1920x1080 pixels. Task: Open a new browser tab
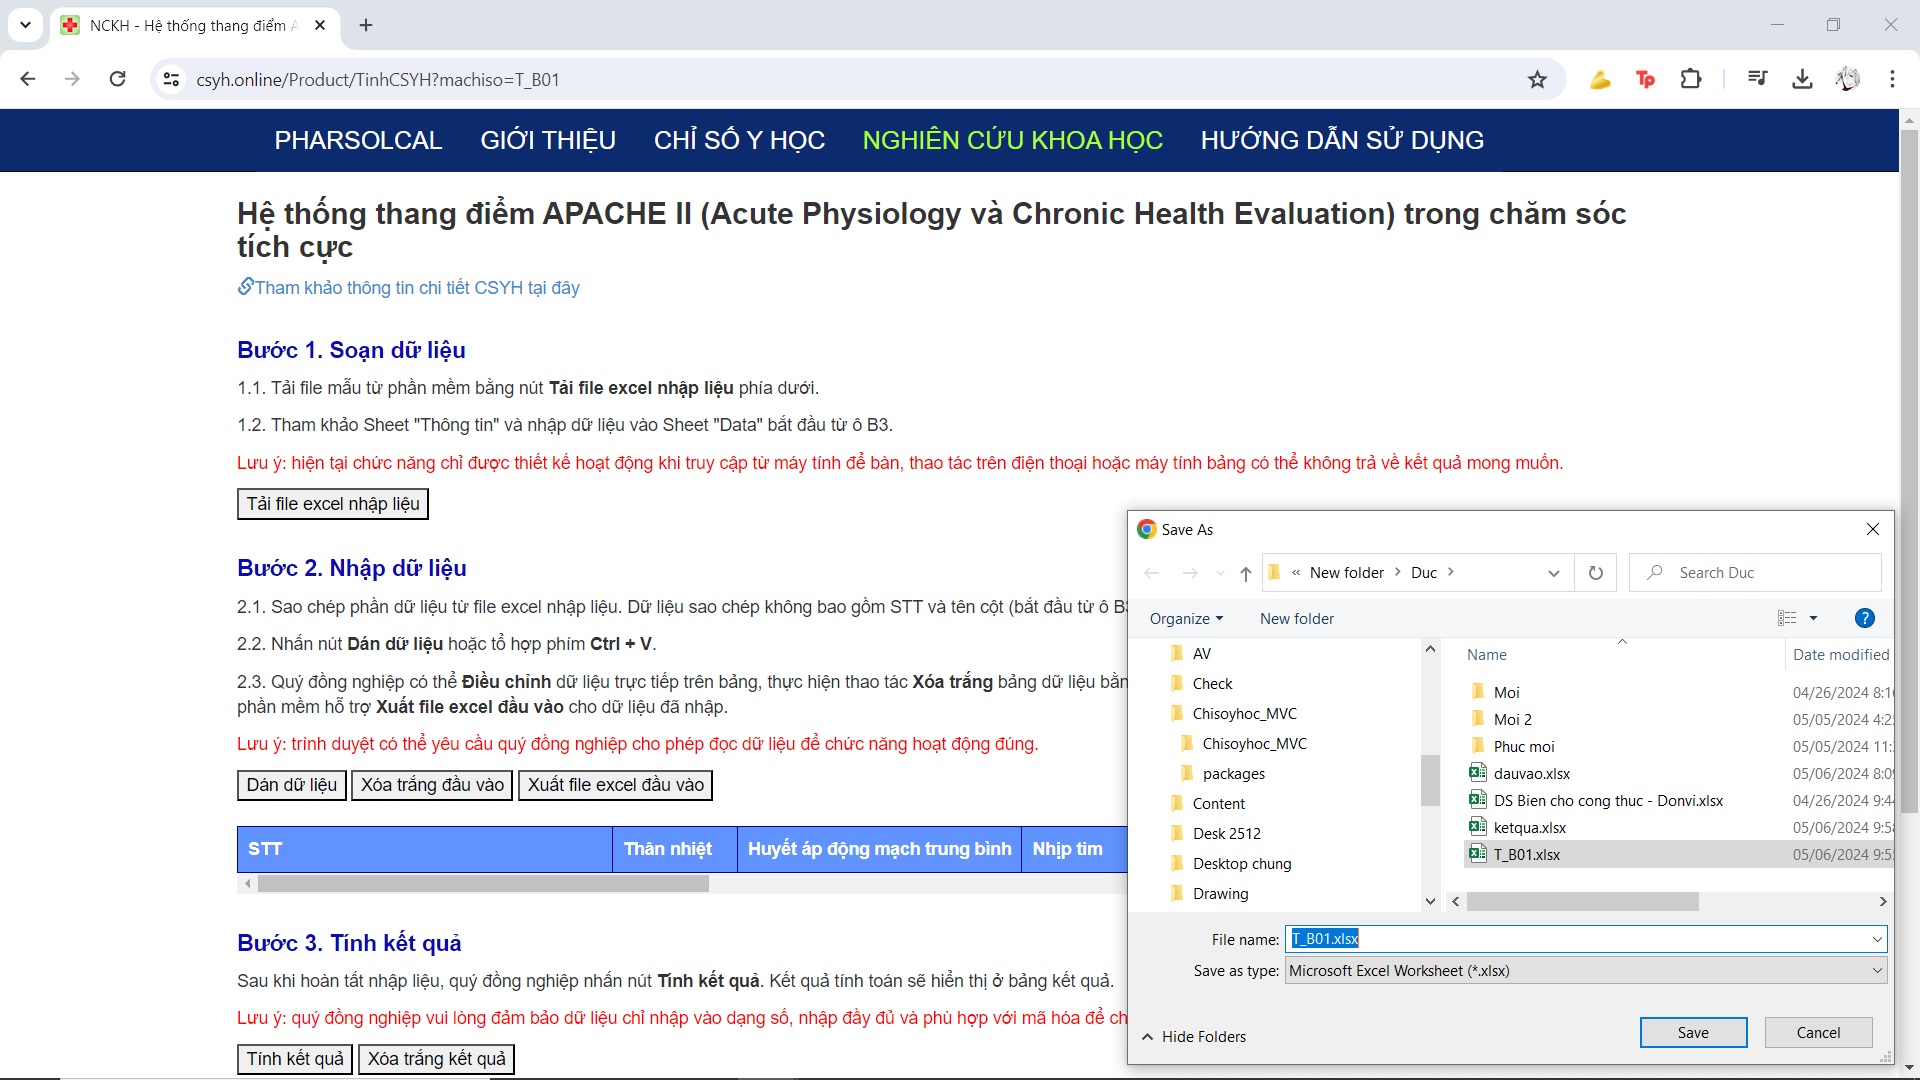[x=366, y=25]
